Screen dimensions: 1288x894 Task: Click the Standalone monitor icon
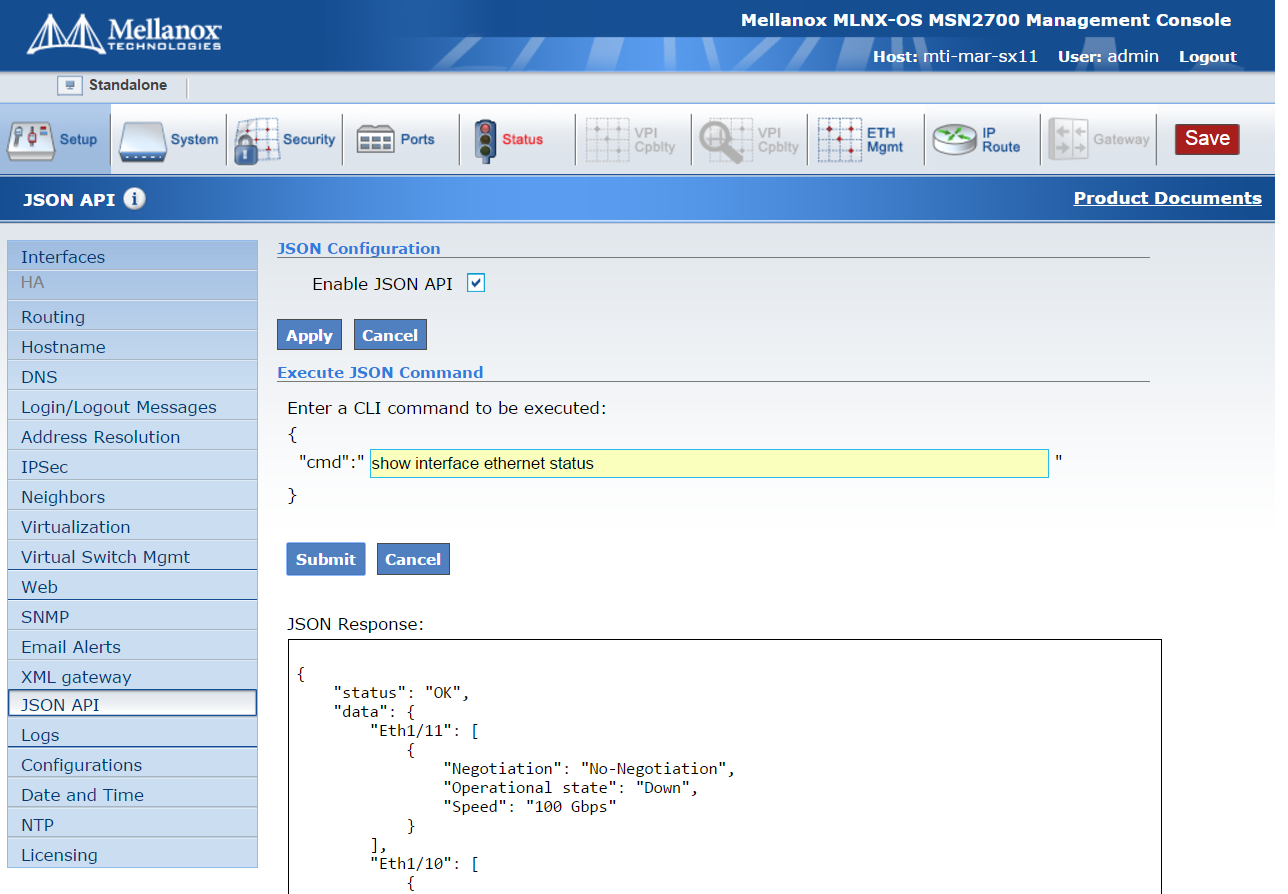69,86
